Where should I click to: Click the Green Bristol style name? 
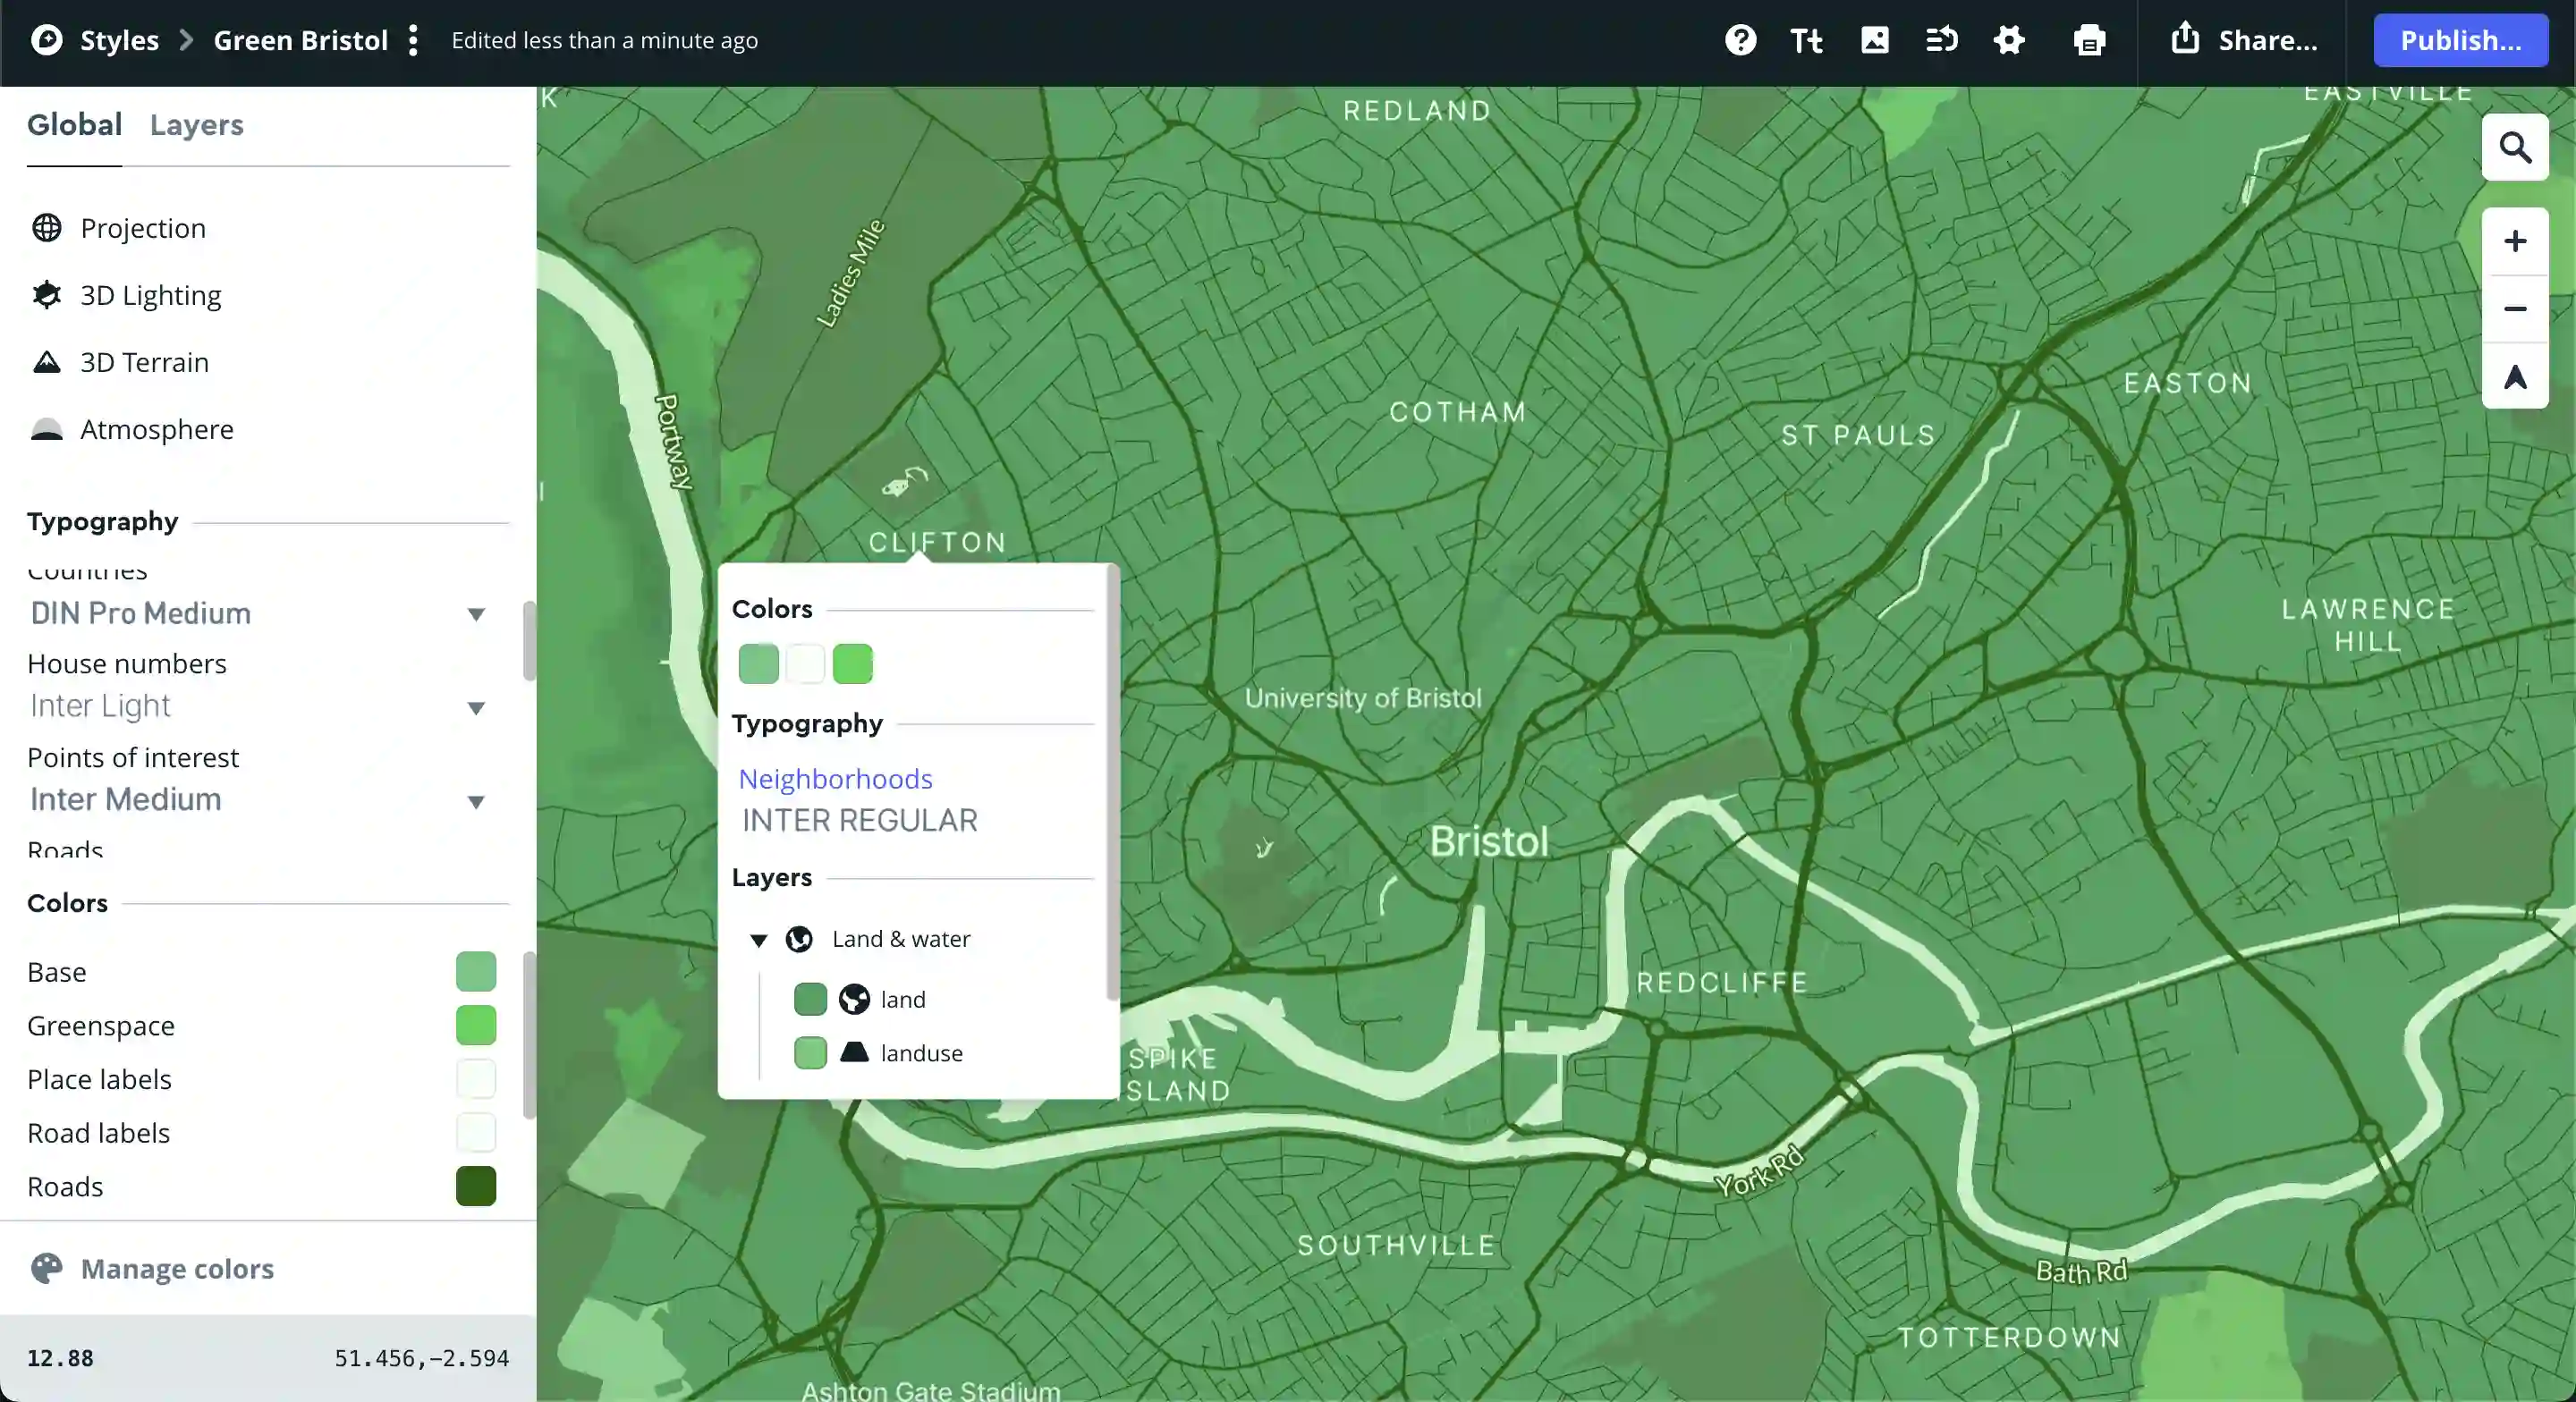pyautogui.click(x=301, y=40)
